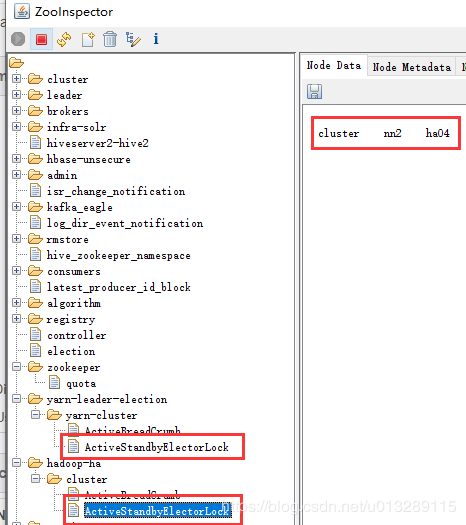The height and width of the screenshot is (525, 466).
Task: Click the algorithm folder icon
Action: [35, 303]
